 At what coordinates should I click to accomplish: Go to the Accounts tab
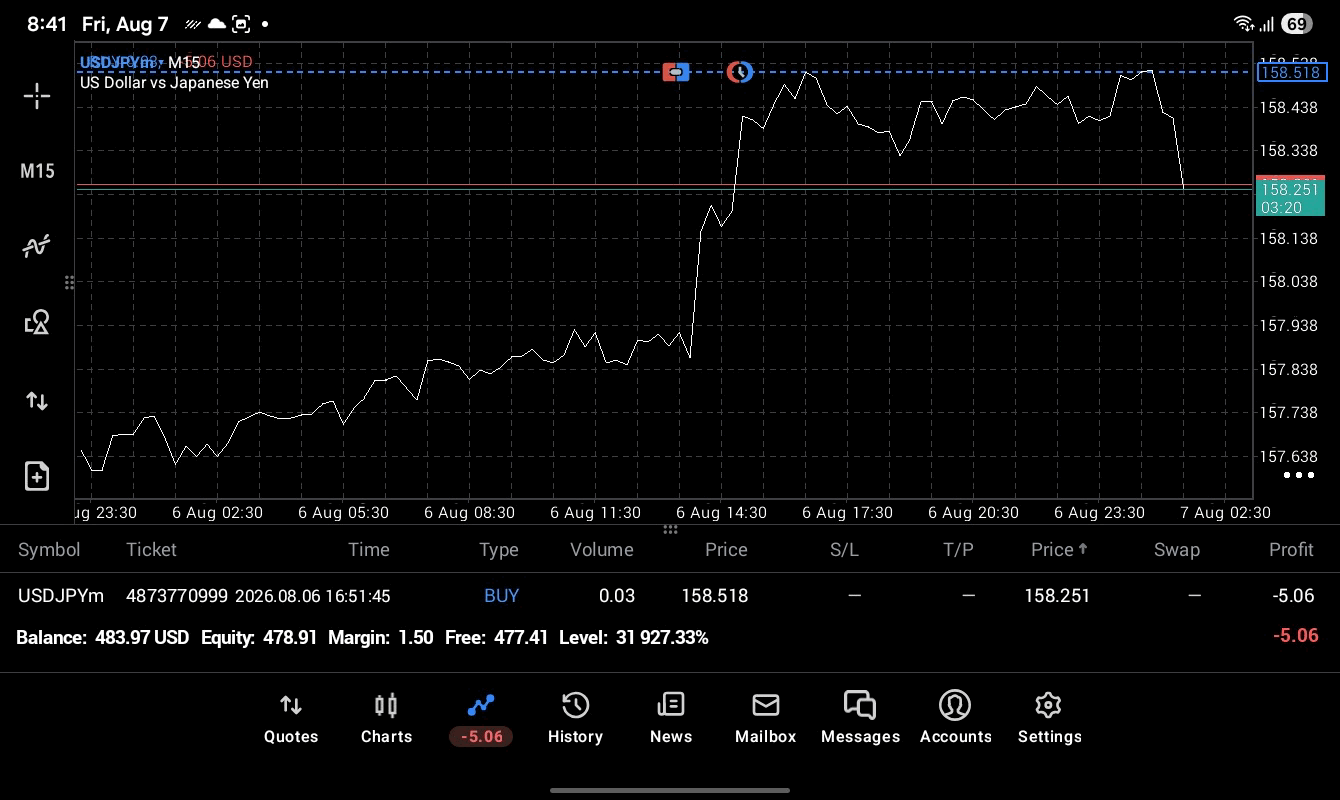[955, 719]
